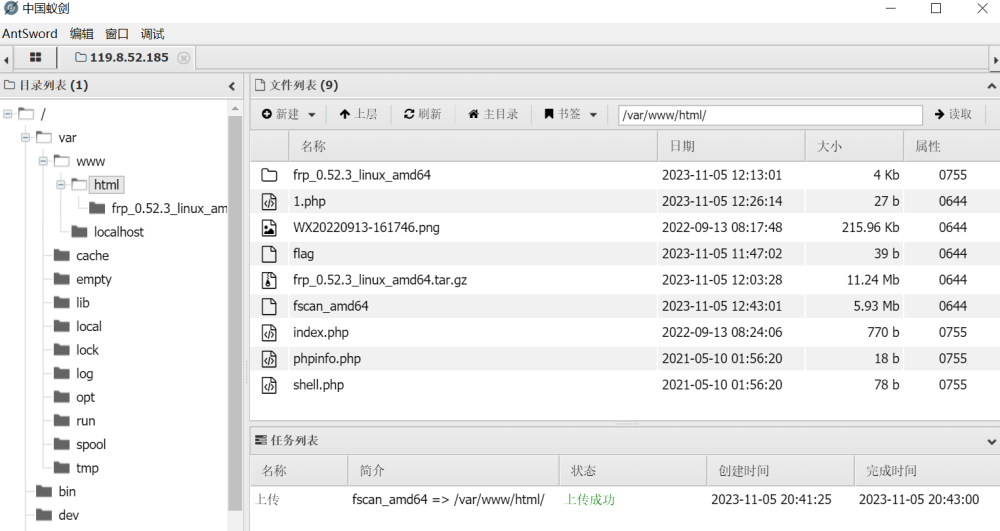Sort files by 大小 column header

tap(855, 147)
